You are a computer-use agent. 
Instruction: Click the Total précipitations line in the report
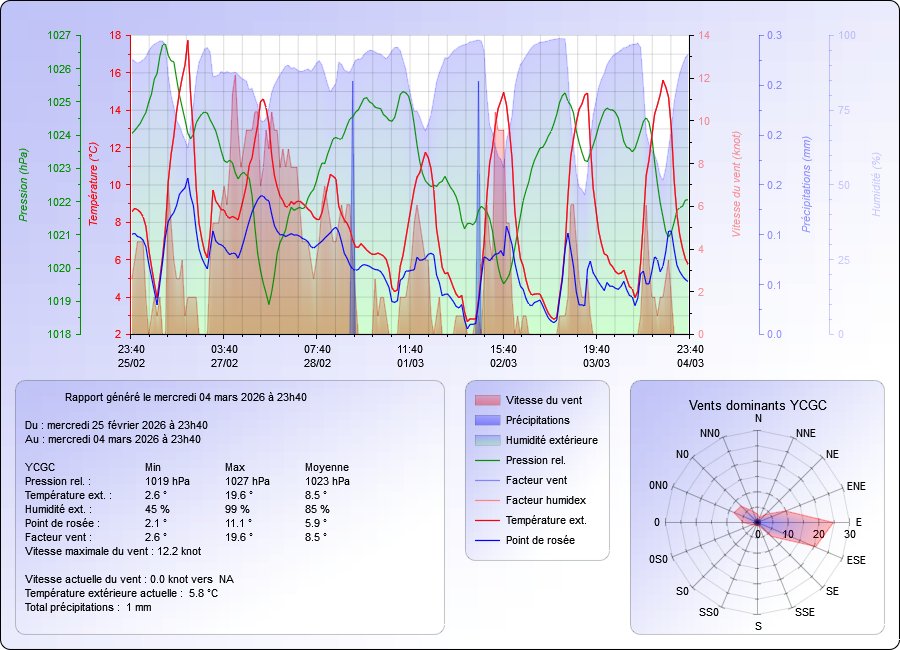click(x=88, y=607)
